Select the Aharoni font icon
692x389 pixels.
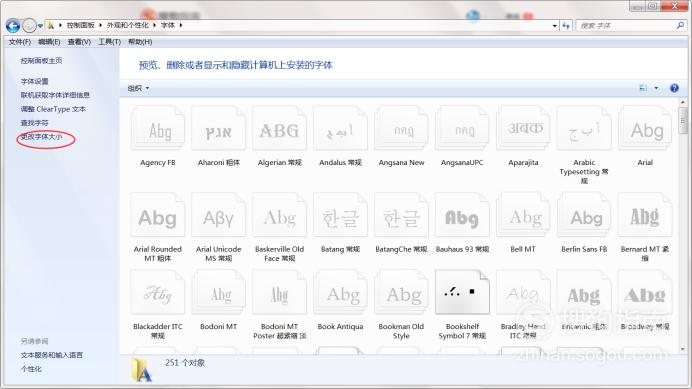(218, 128)
